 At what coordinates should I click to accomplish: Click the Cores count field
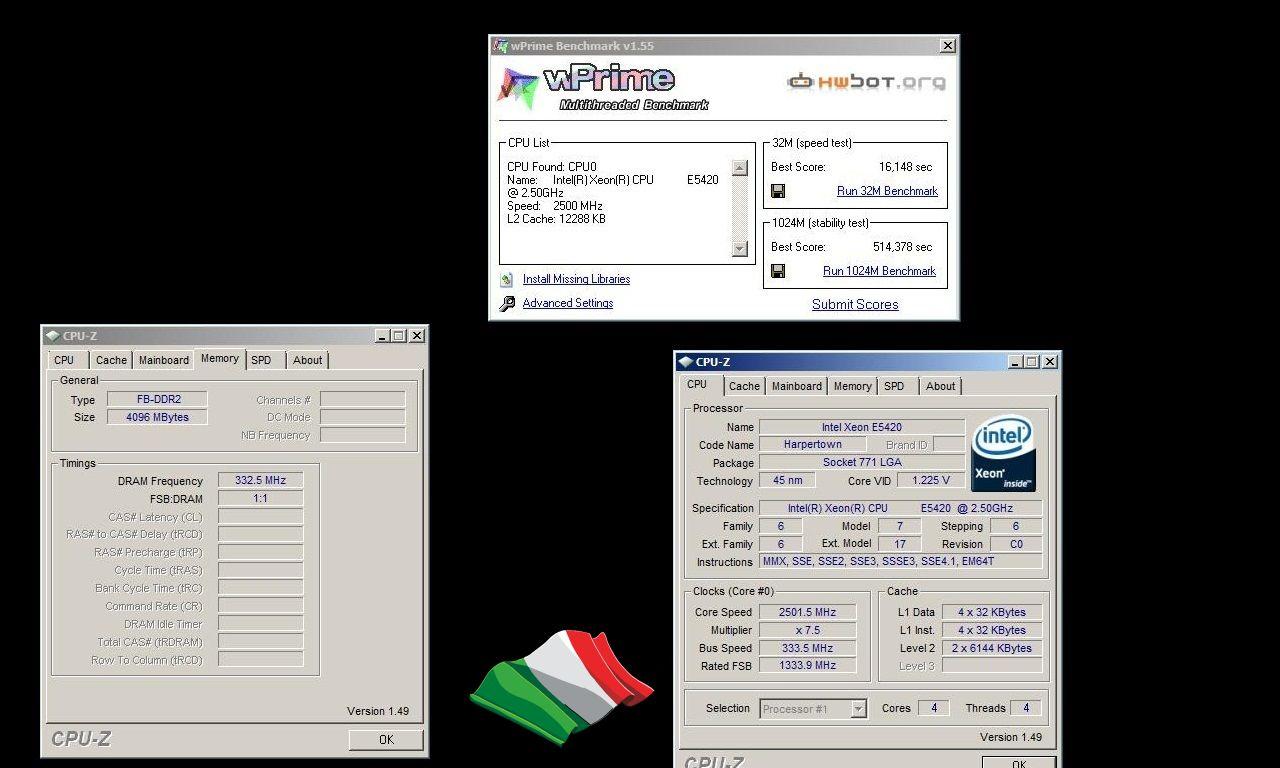(x=934, y=708)
